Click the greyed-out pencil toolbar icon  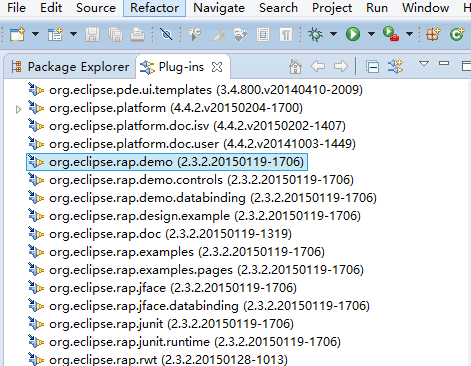point(217,34)
